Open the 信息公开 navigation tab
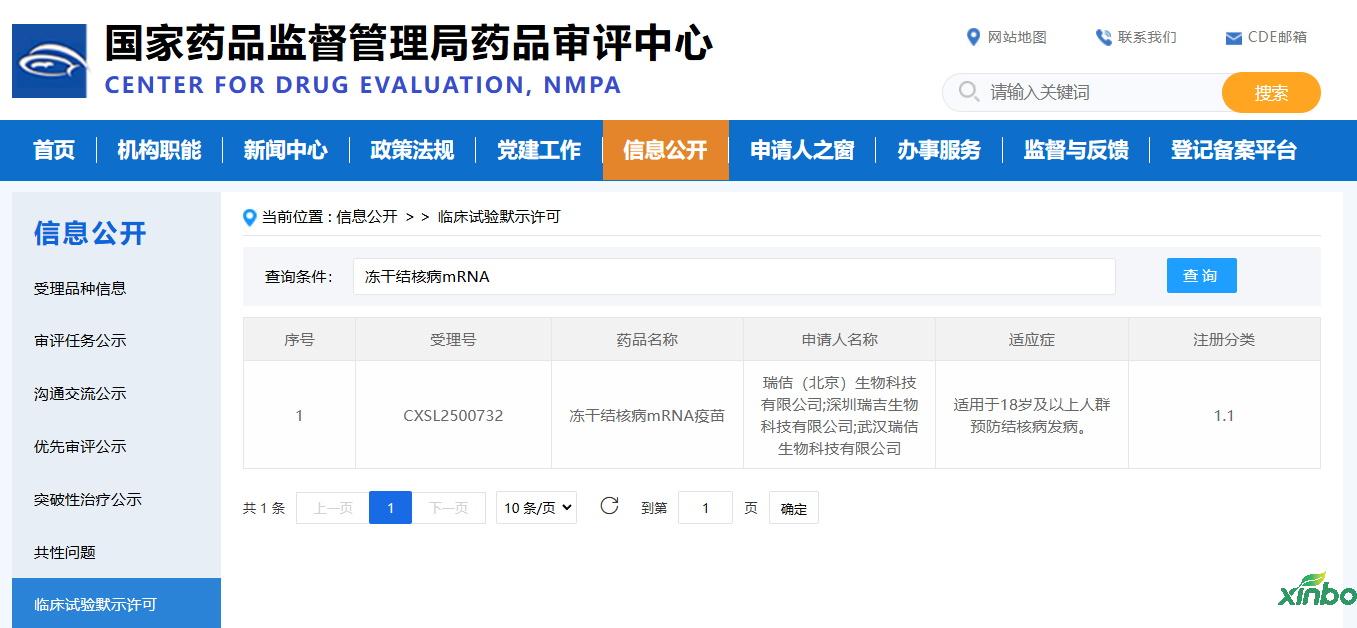 (665, 150)
